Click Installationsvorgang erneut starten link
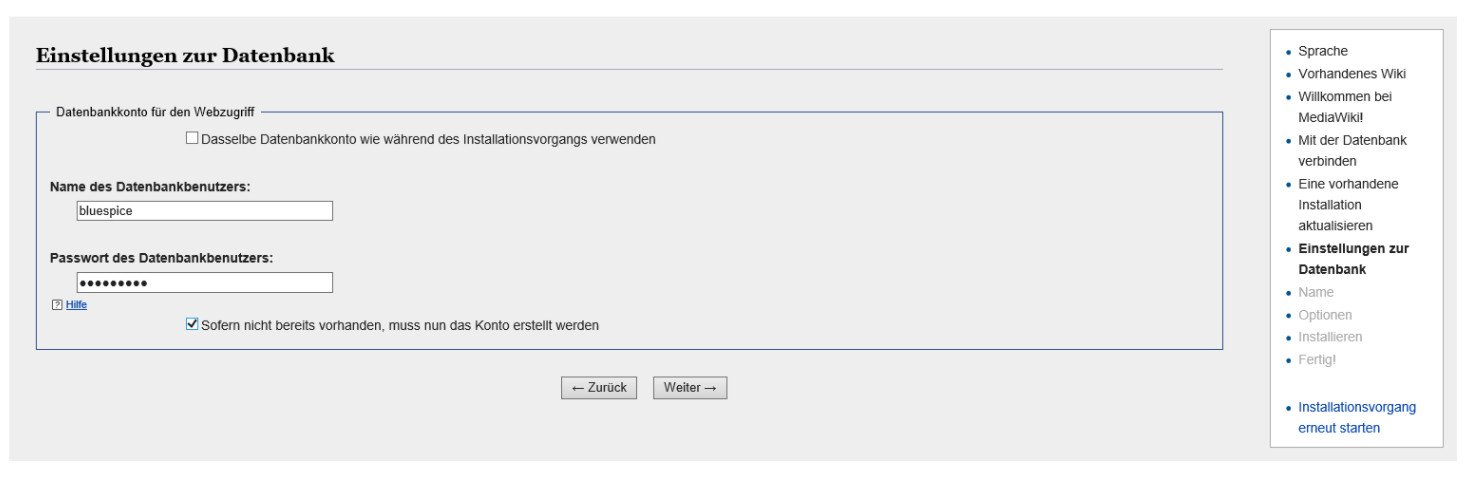The width and height of the screenshot is (1473, 480). pyautogui.click(x=1357, y=418)
